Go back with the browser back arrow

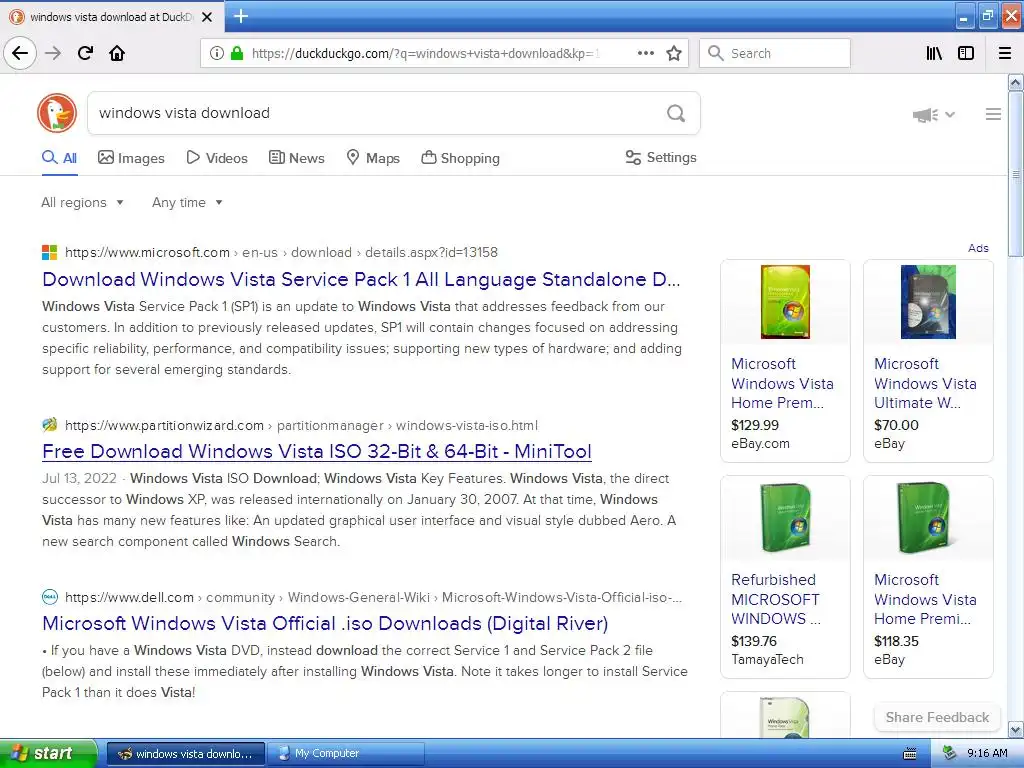(x=20, y=53)
